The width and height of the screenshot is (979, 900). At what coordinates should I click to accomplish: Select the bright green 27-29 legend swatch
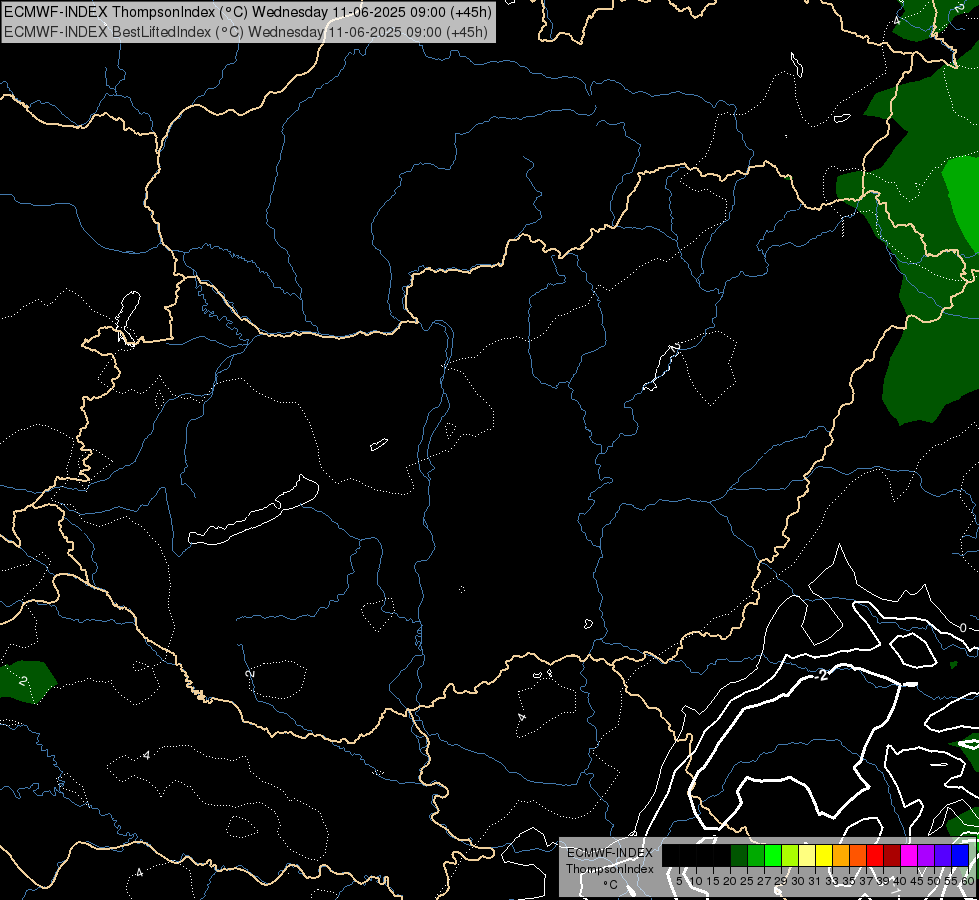[773, 855]
